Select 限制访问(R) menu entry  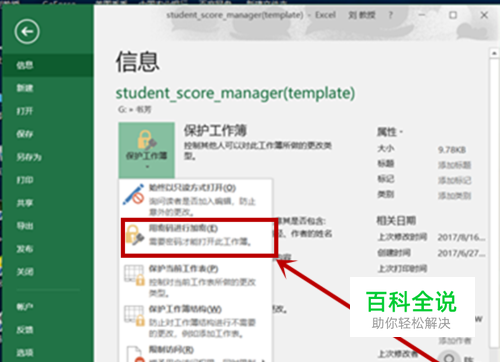tap(196, 353)
